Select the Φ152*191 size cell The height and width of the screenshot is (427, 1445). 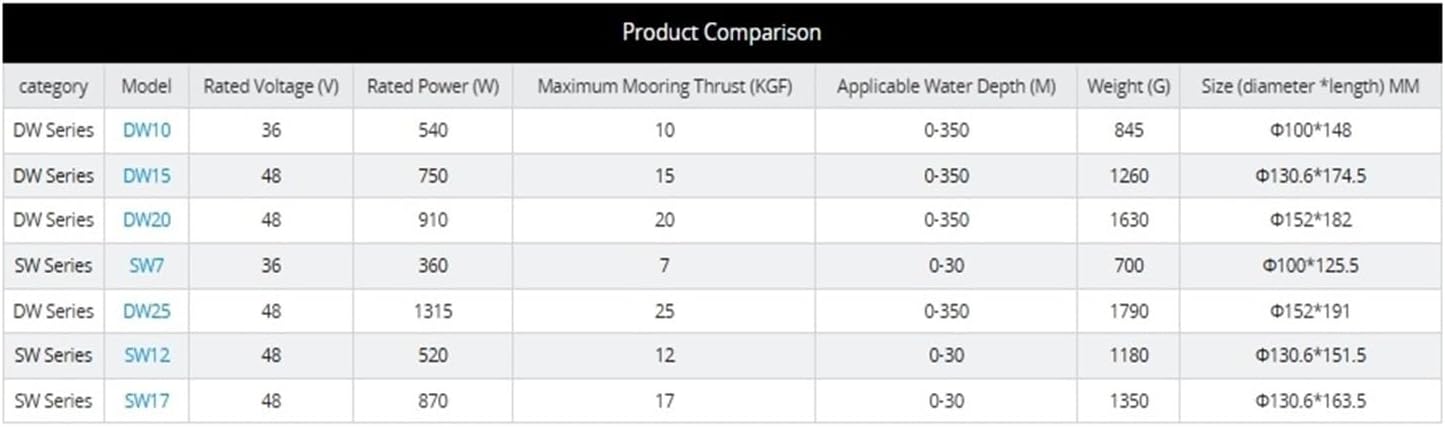point(1310,311)
